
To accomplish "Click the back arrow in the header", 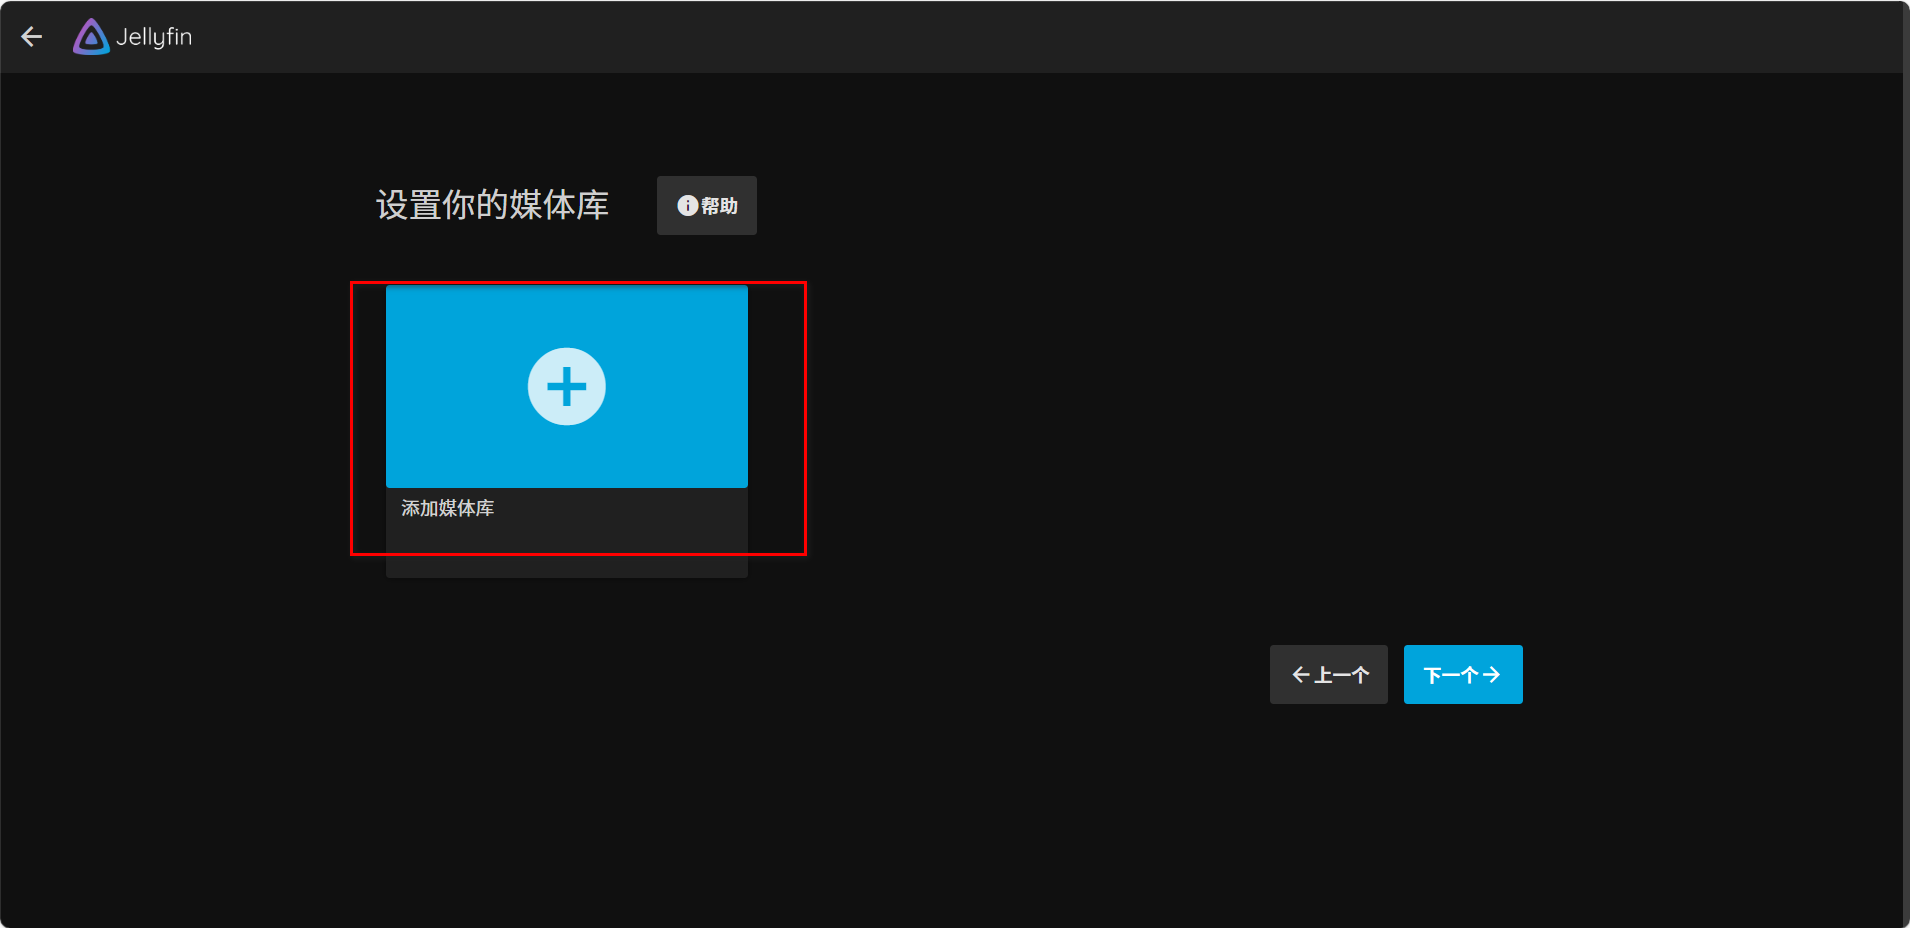I will click(x=32, y=37).
